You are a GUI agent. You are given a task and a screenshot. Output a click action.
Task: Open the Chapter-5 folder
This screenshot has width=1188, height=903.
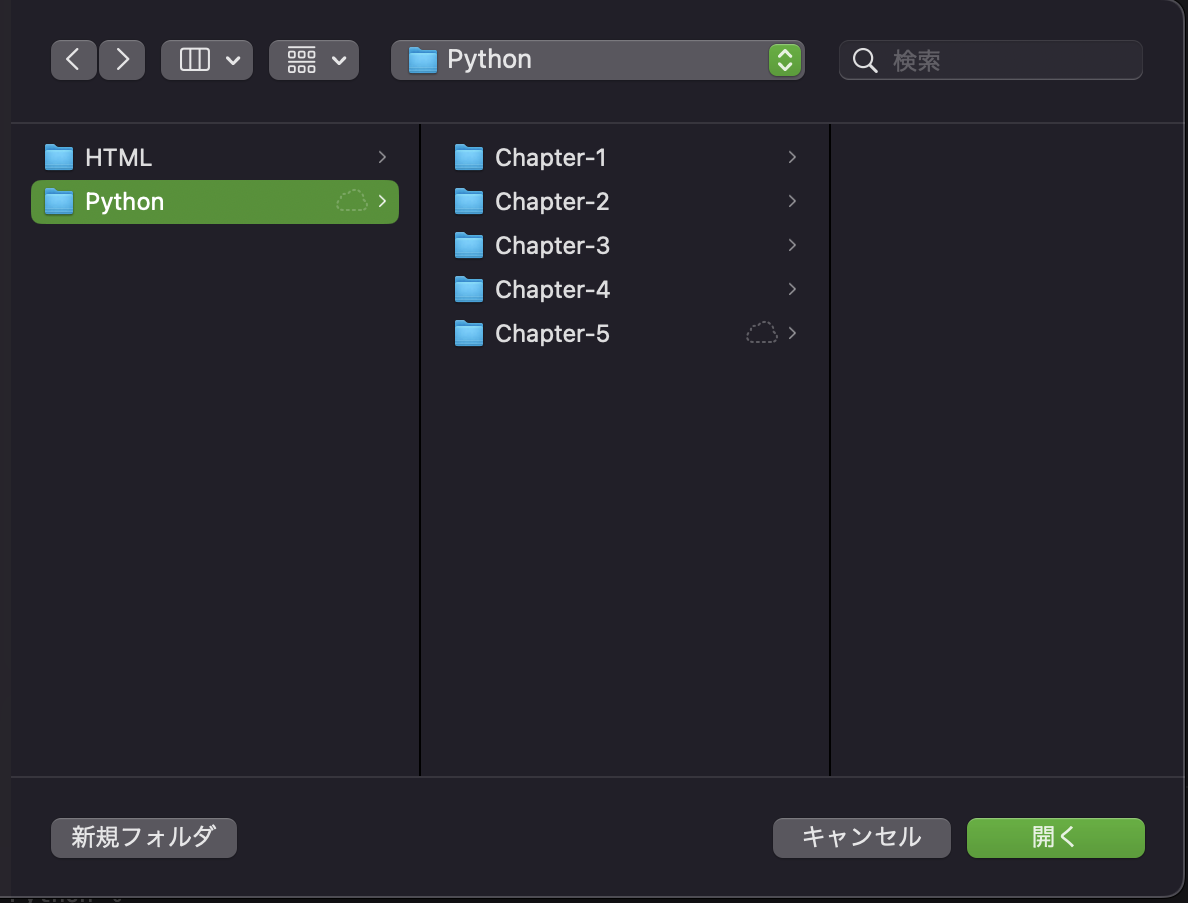[x=553, y=333]
